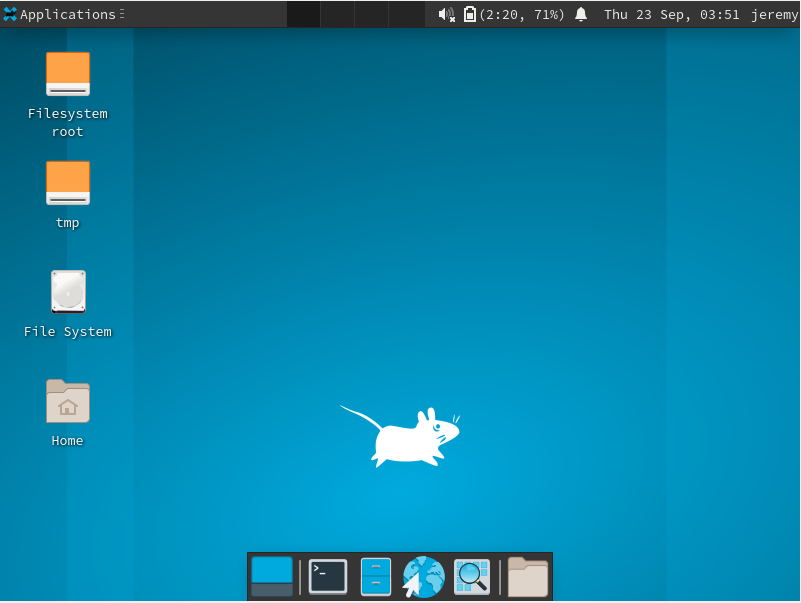Click the Xfce logo icon beside Applications
The image size is (801, 603).
[10, 14]
